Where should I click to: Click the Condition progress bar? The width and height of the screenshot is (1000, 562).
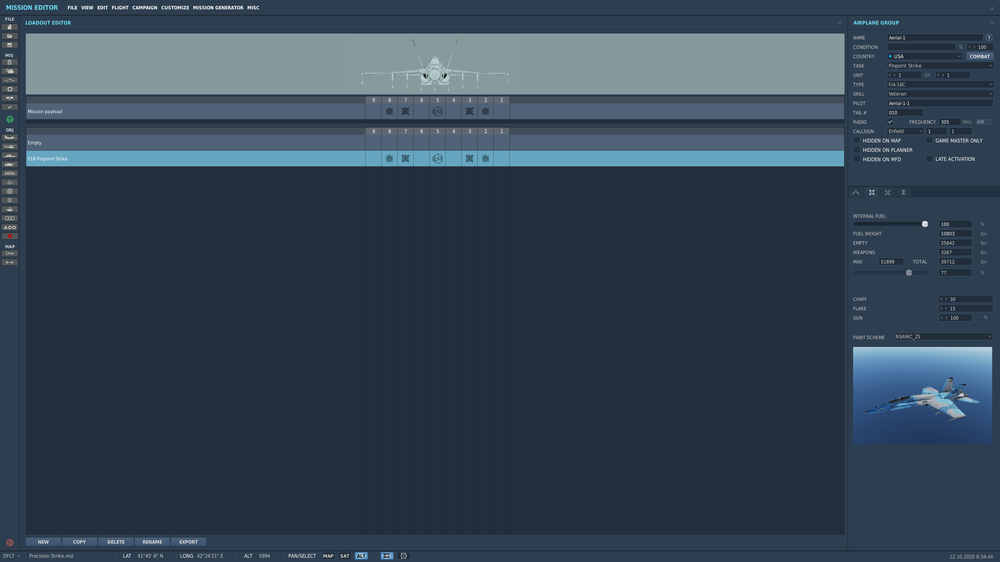[x=921, y=47]
